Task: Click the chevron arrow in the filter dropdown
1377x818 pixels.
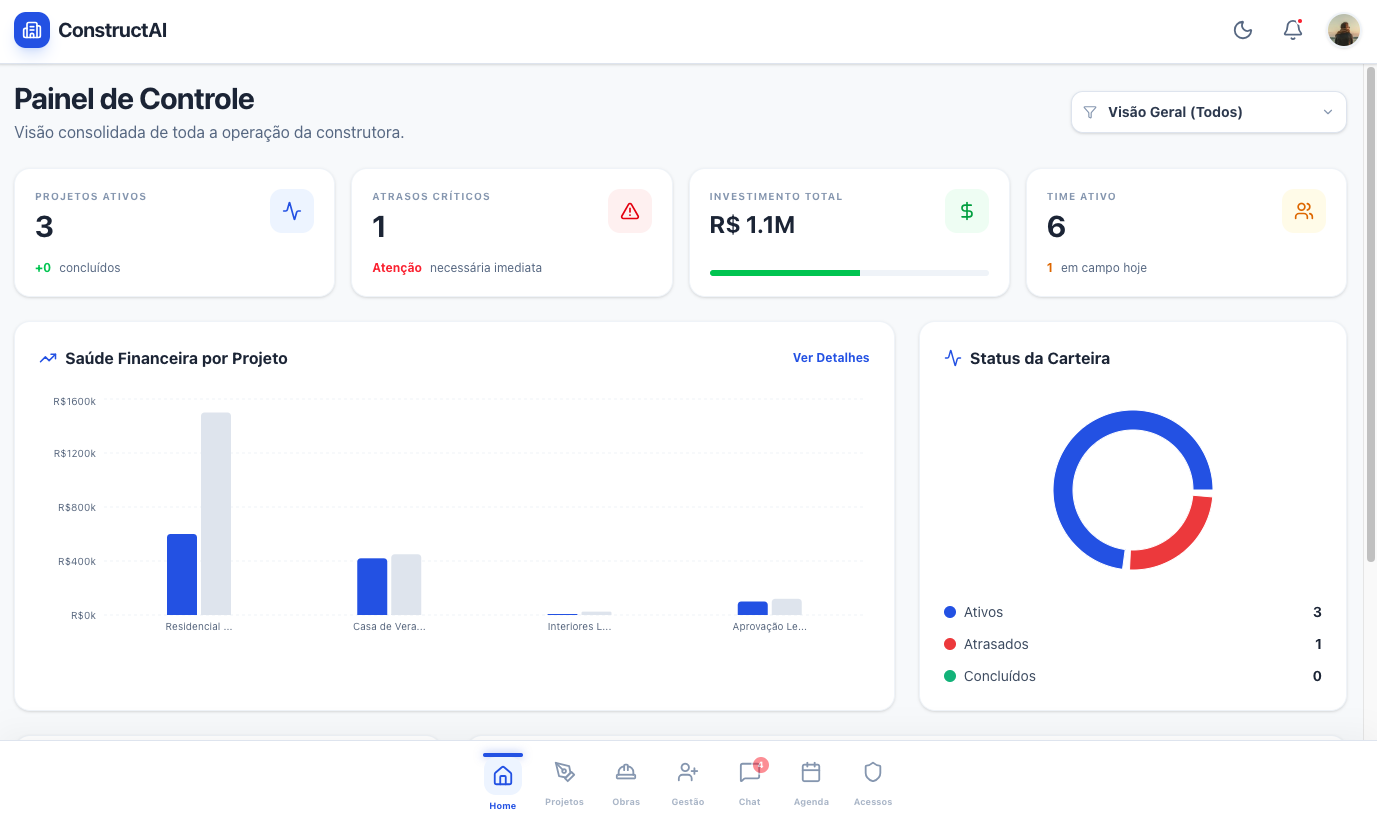Action: 1328,112
